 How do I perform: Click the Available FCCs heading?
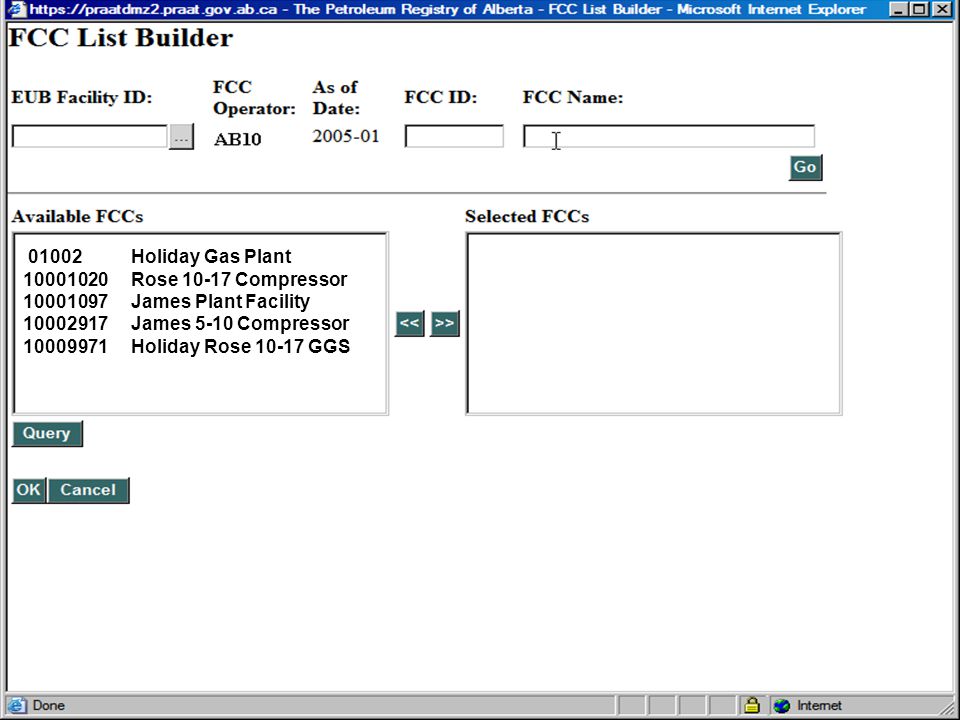[77, 217]
